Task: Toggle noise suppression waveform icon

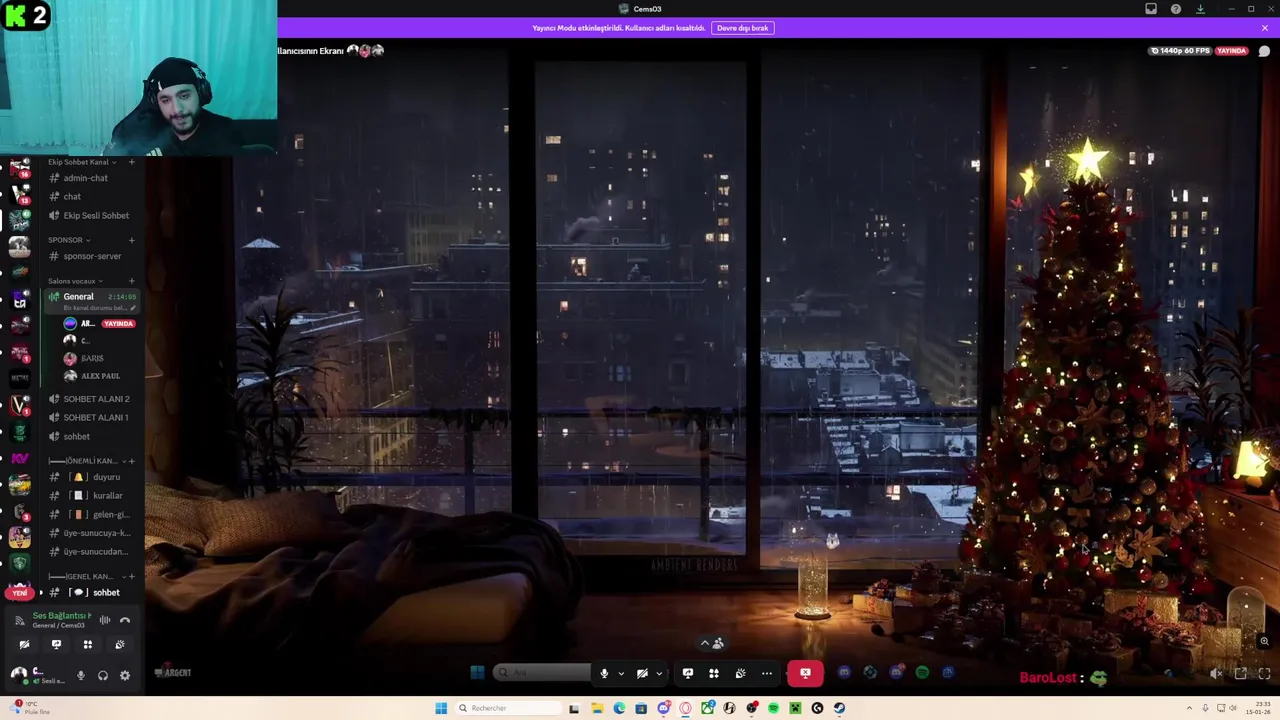Action: pyautogui.click(x=105, y=620)
